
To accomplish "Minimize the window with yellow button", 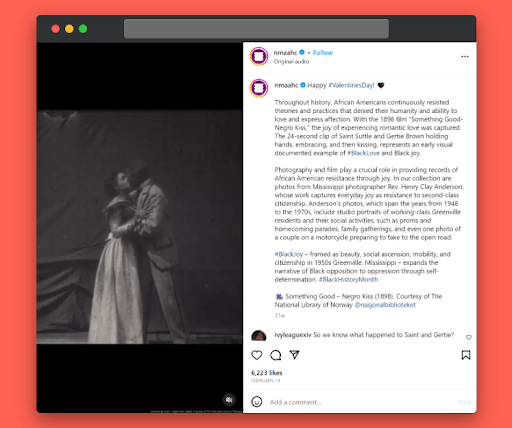I will tap(69, 29).
